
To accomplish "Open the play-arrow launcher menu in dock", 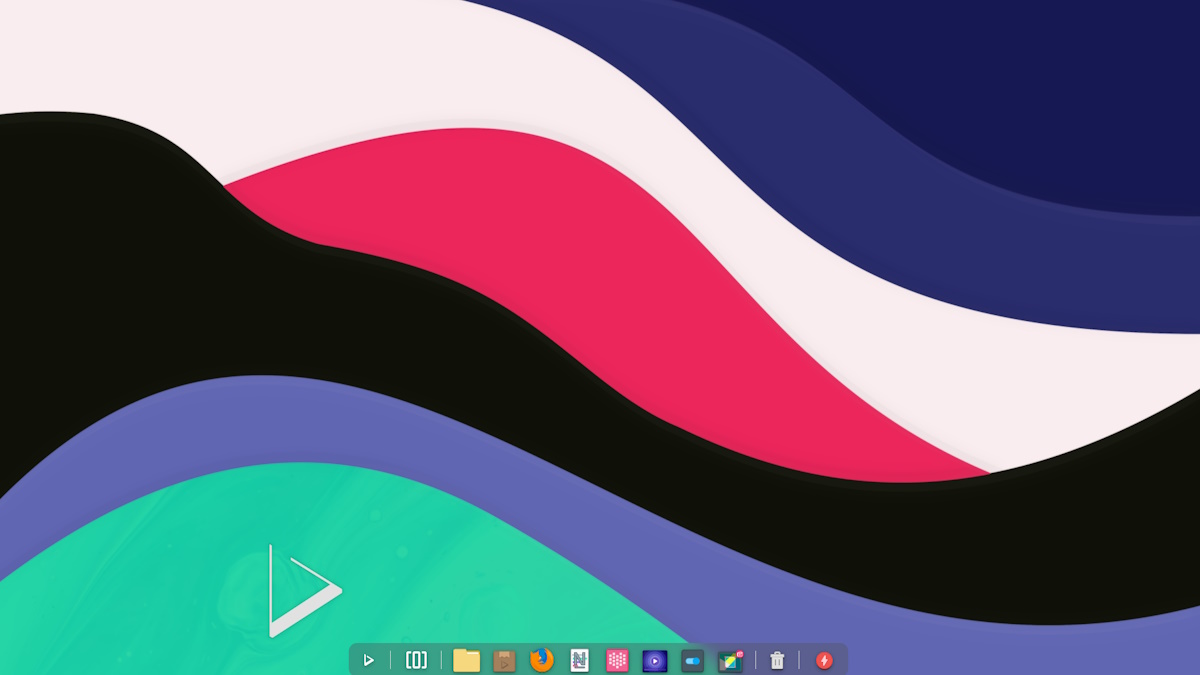I will tap(368, 660).
